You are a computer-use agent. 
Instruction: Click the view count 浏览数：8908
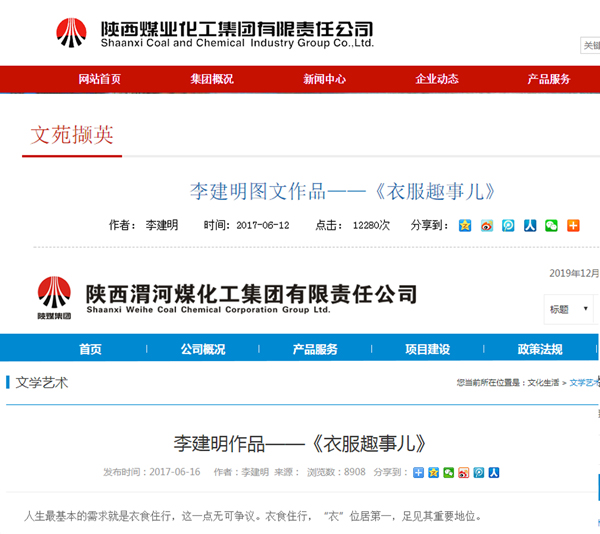(336, 472)
